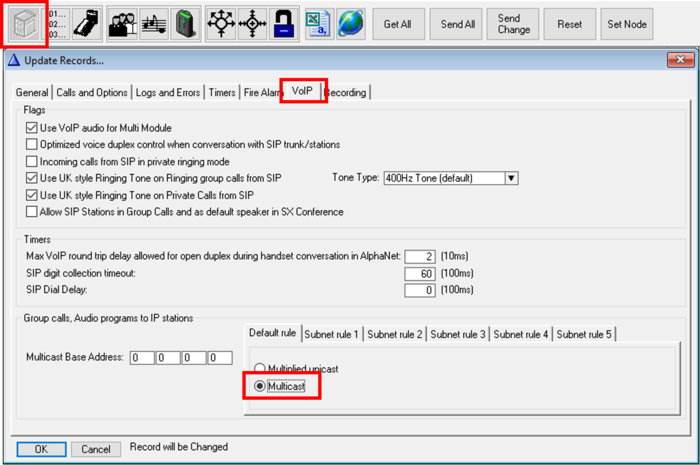Enable Allow SIP Stations in Group Calls
The width and height of the screenshot is (700, 465).
click(x=31, y=212)
